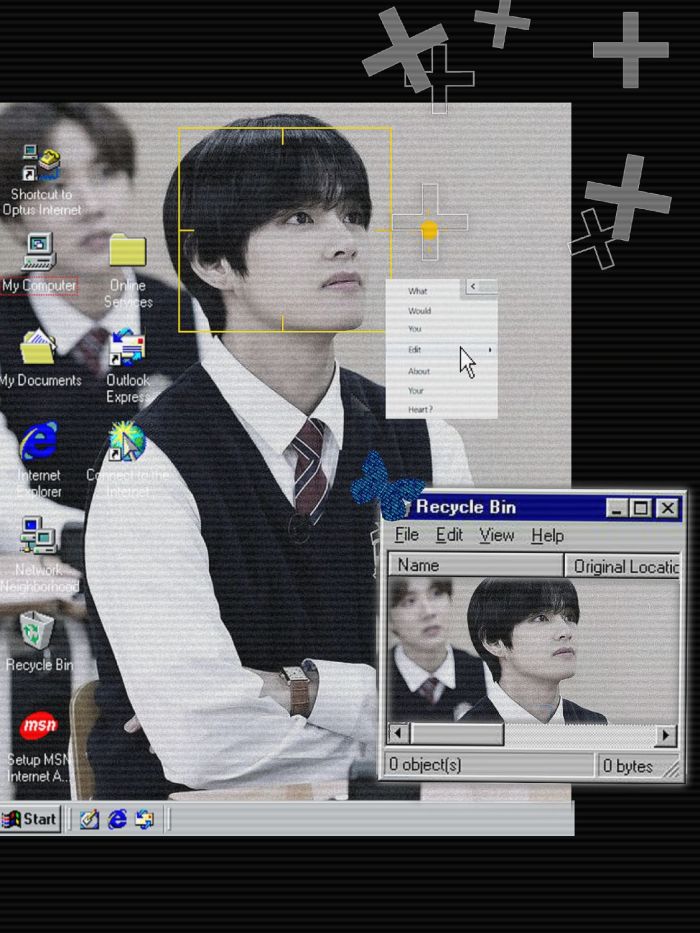Select the "About" context menu entry
Viewport: 700px width, 933px height.
point(419,371)
